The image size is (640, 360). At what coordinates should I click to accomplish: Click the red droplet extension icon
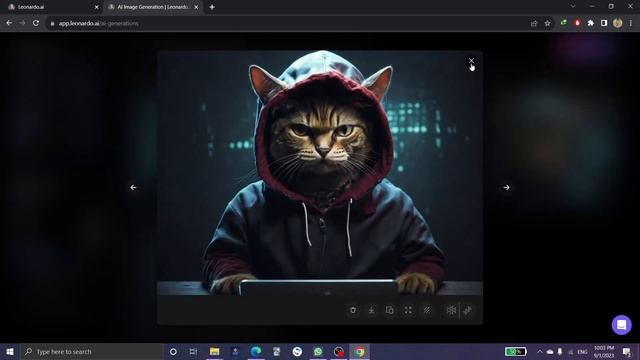(x=577, y=23)
